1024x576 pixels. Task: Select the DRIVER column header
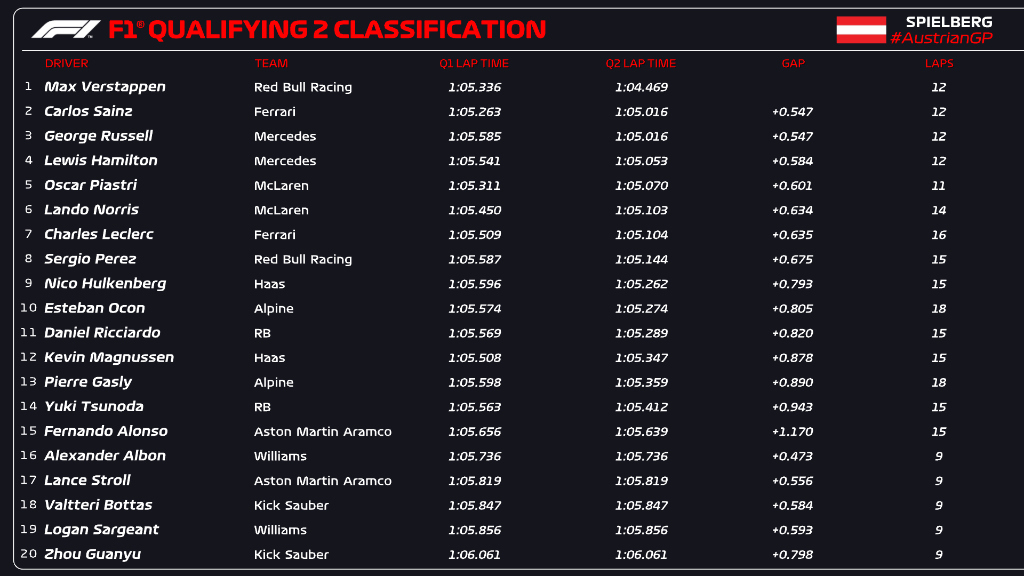click(66, 63)
